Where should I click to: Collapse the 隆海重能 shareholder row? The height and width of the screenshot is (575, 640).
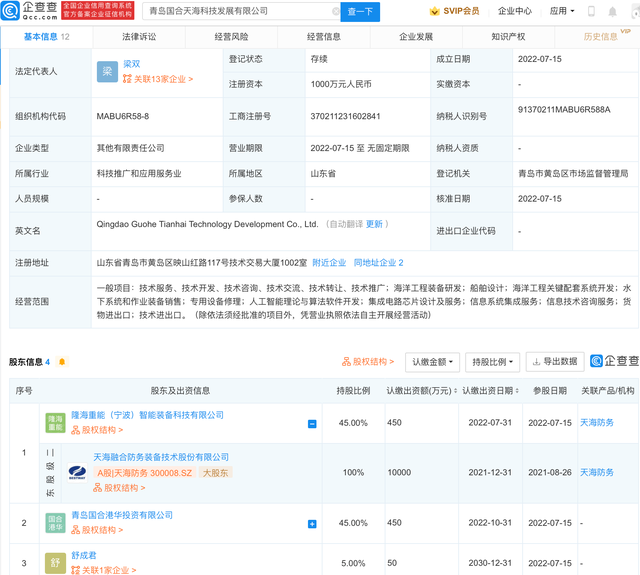point(312,424)
